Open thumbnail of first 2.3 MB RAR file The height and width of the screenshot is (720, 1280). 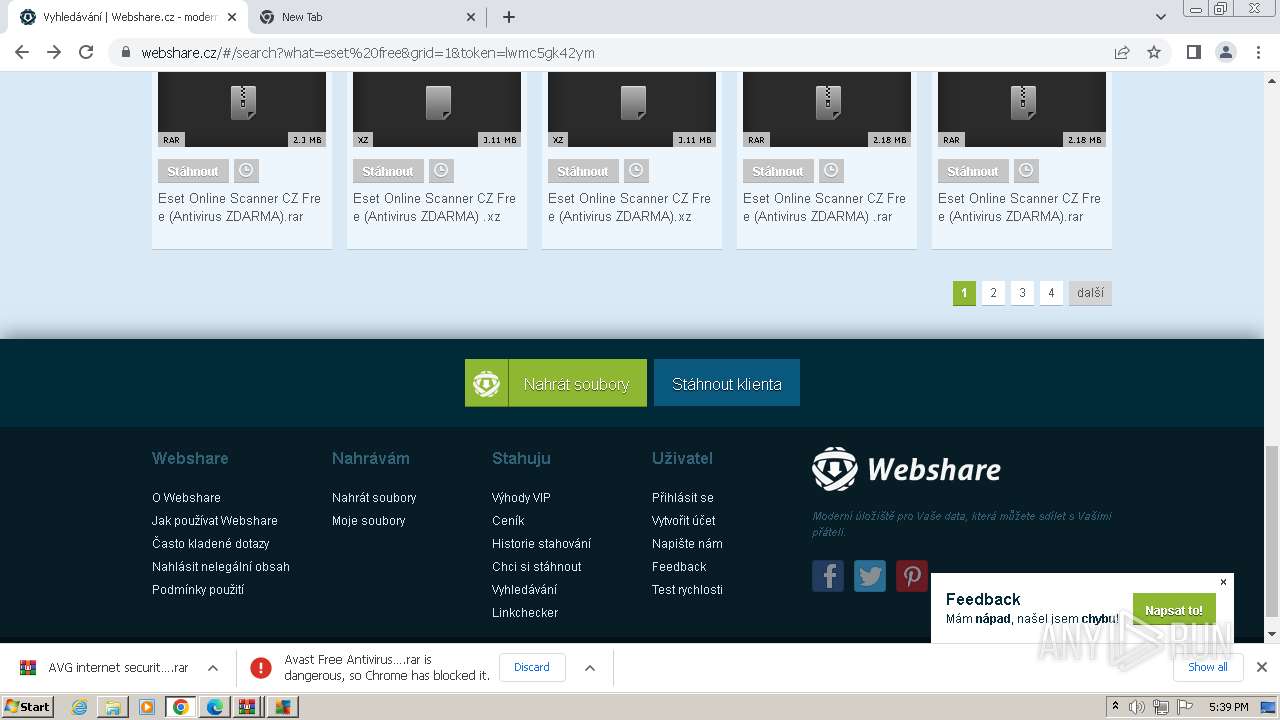point(242,109)
